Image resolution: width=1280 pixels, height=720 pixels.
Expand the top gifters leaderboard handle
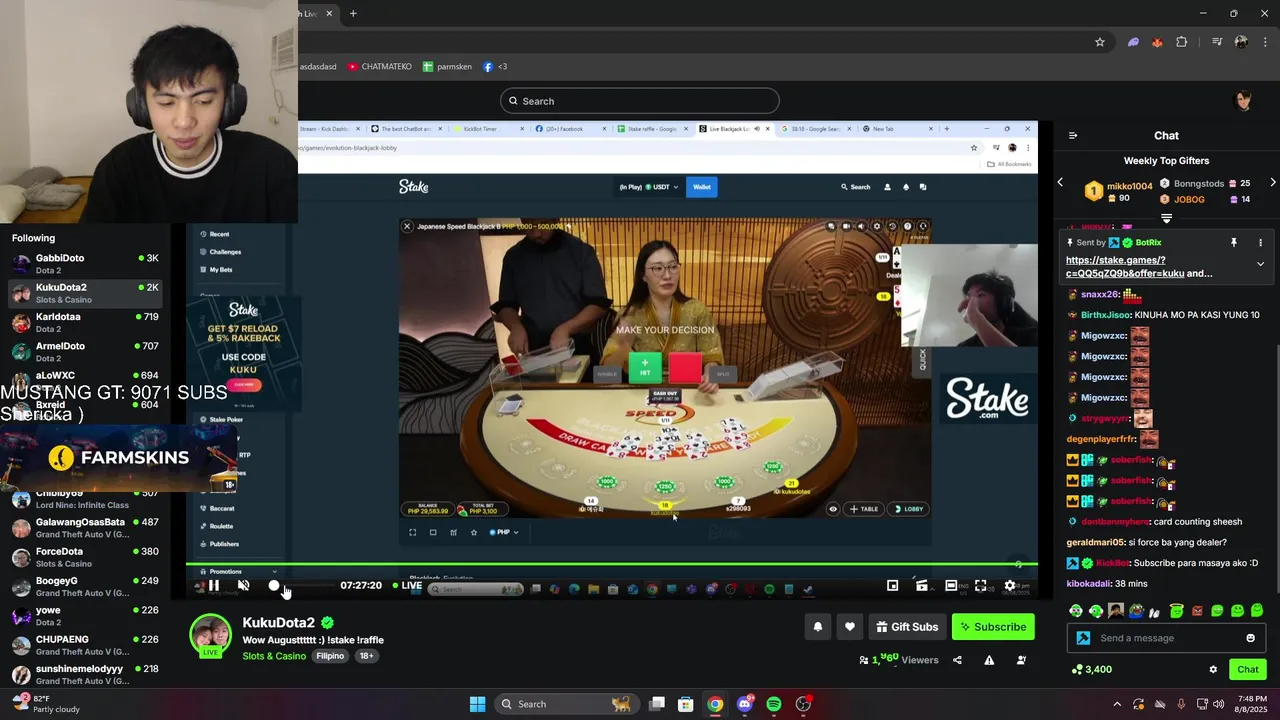click(1166, 218)
